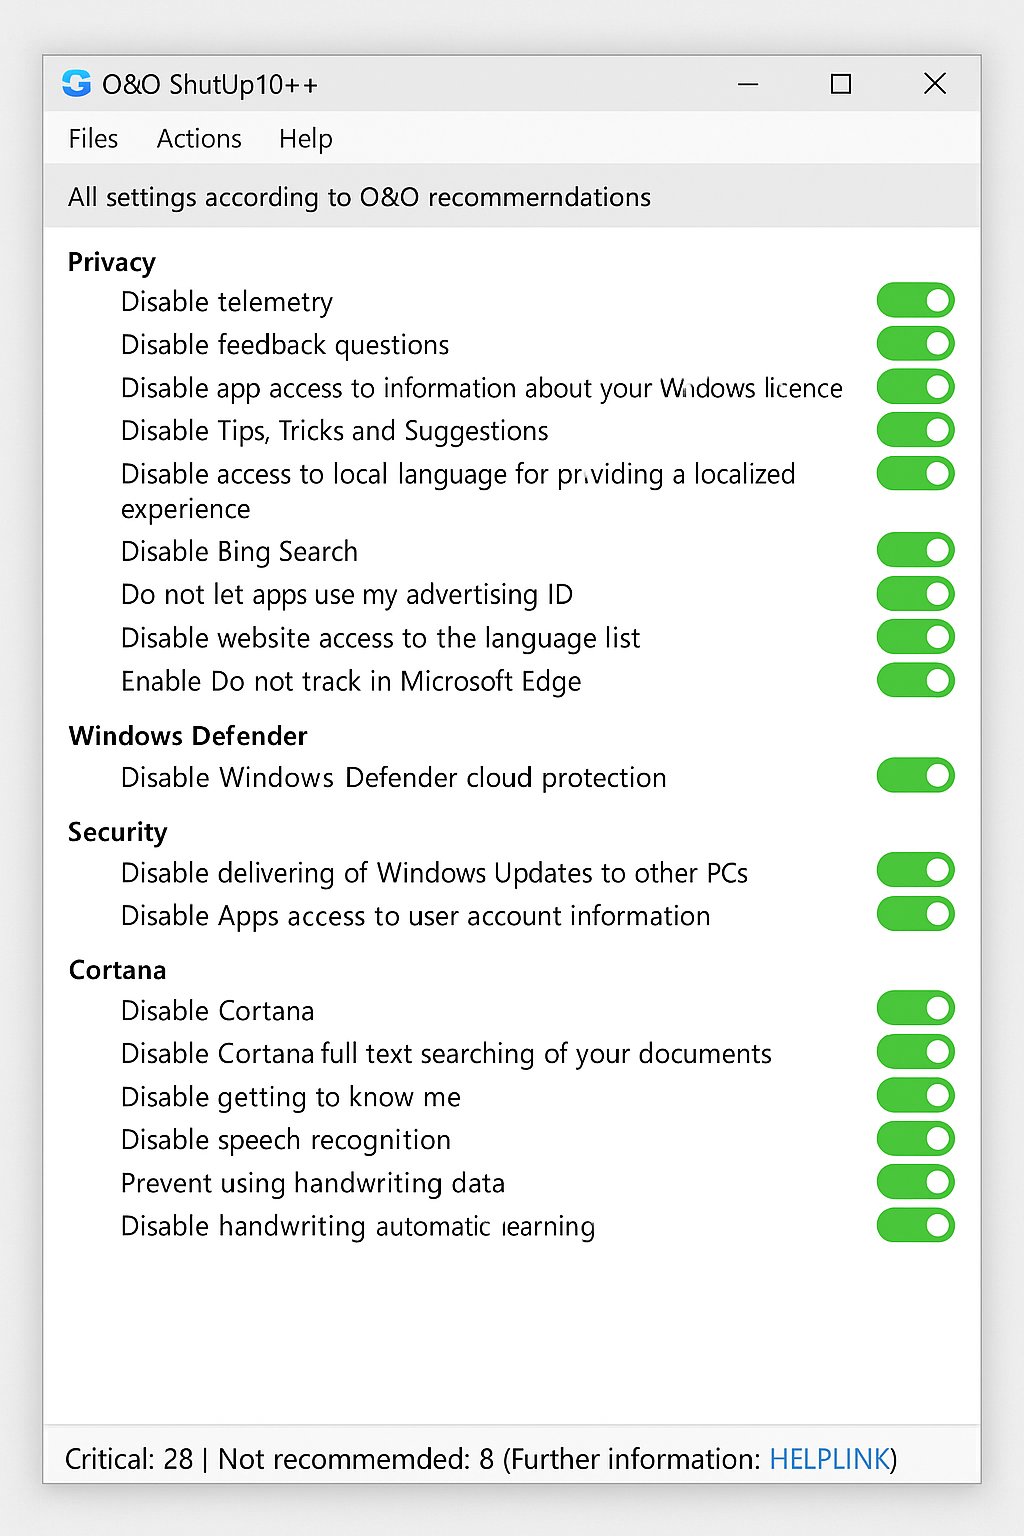Turn off Disable feedback questions toggle
Viewport: 1024px width, 1536px height.
915,344
